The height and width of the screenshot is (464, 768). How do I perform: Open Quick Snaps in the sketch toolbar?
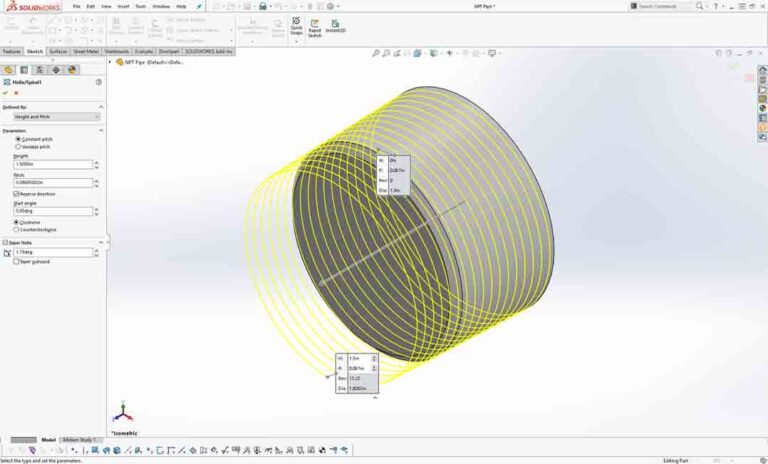[x=296, y=26]
